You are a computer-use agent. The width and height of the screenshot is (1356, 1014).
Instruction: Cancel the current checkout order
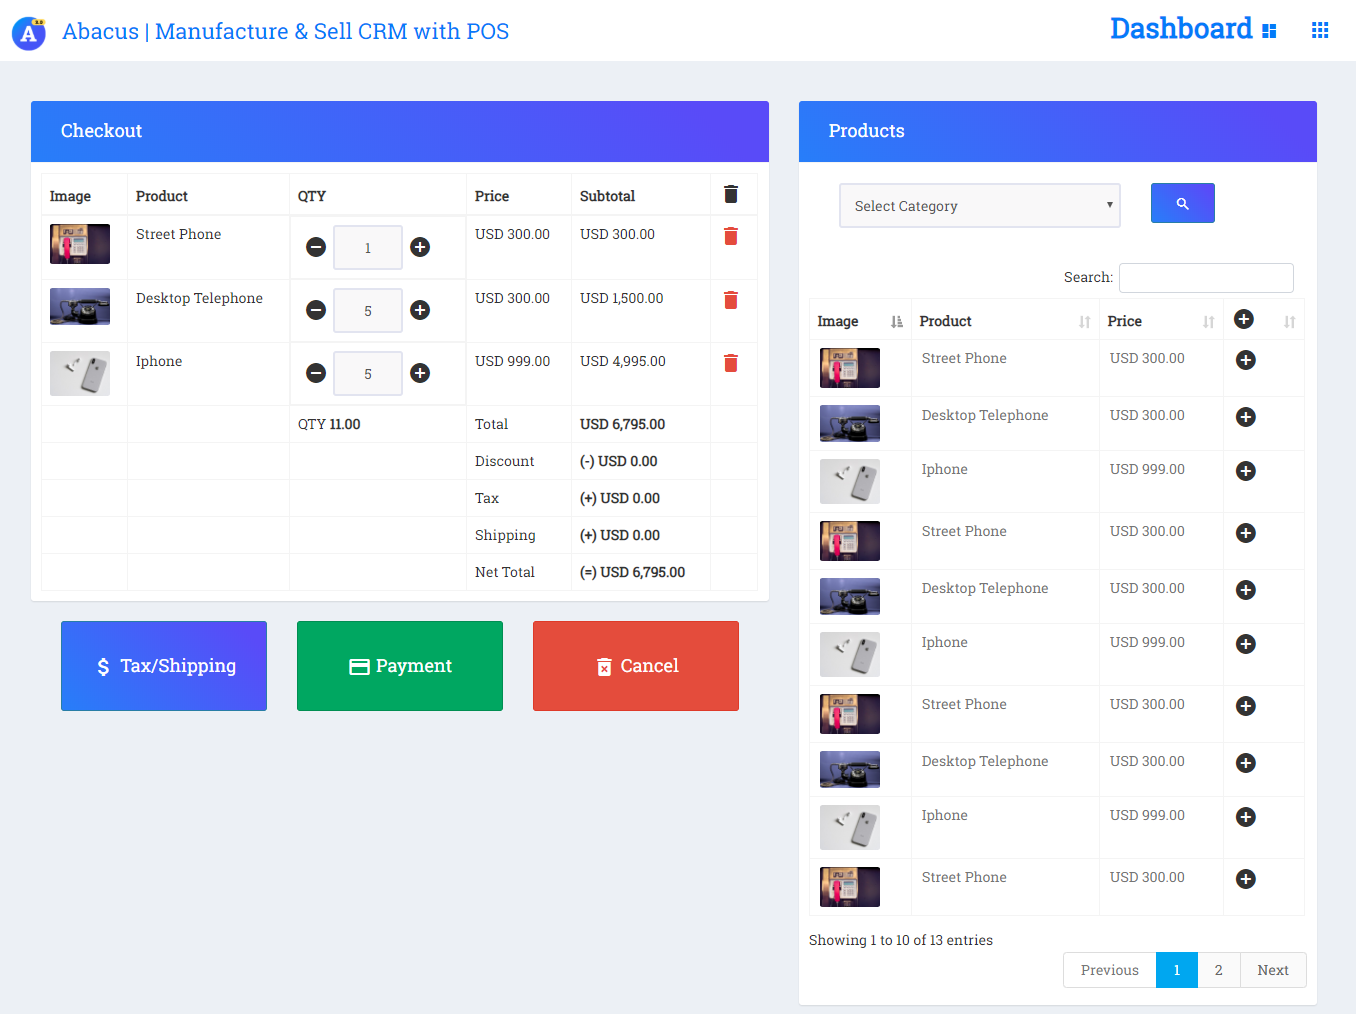(x=635, y=665)
